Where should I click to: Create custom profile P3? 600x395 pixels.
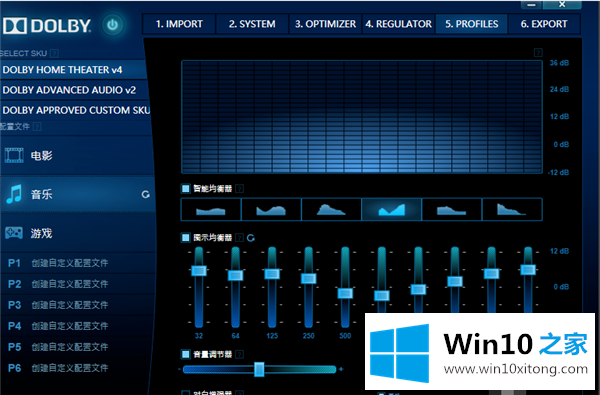click(x=77, y=305)
